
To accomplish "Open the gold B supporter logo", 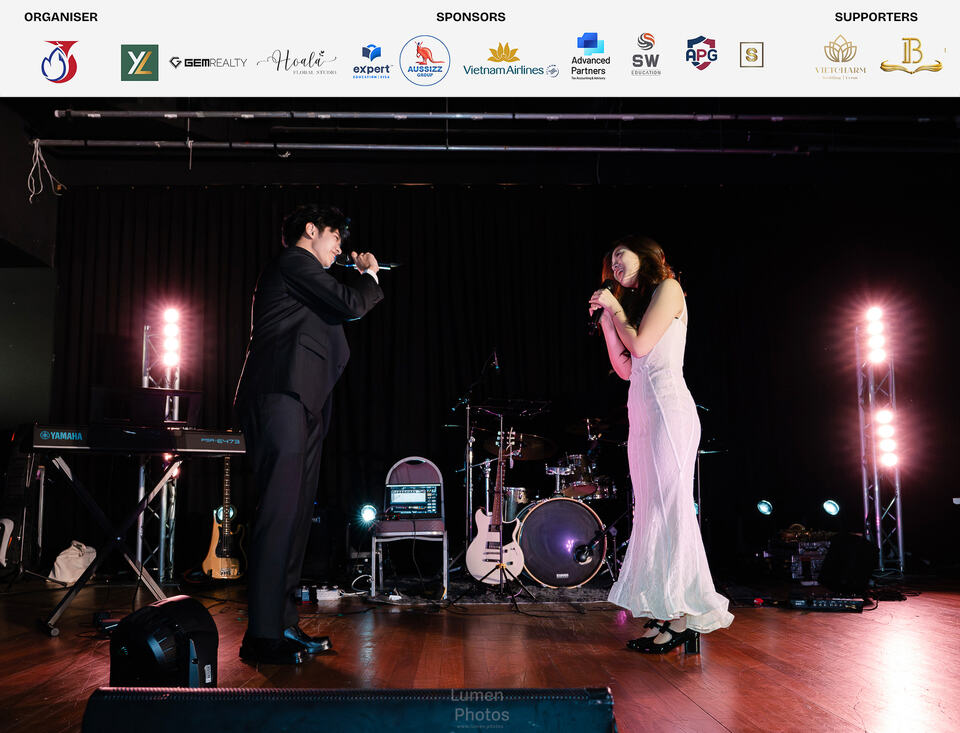I will [911, 56].
